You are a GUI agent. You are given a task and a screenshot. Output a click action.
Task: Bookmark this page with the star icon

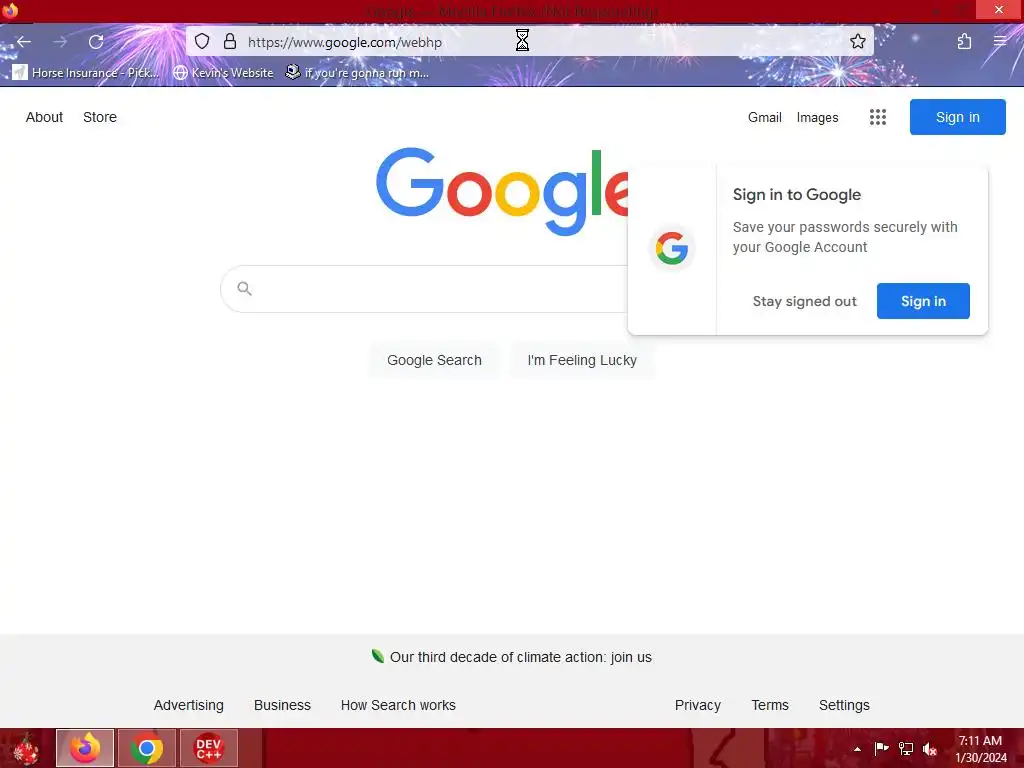857,42
